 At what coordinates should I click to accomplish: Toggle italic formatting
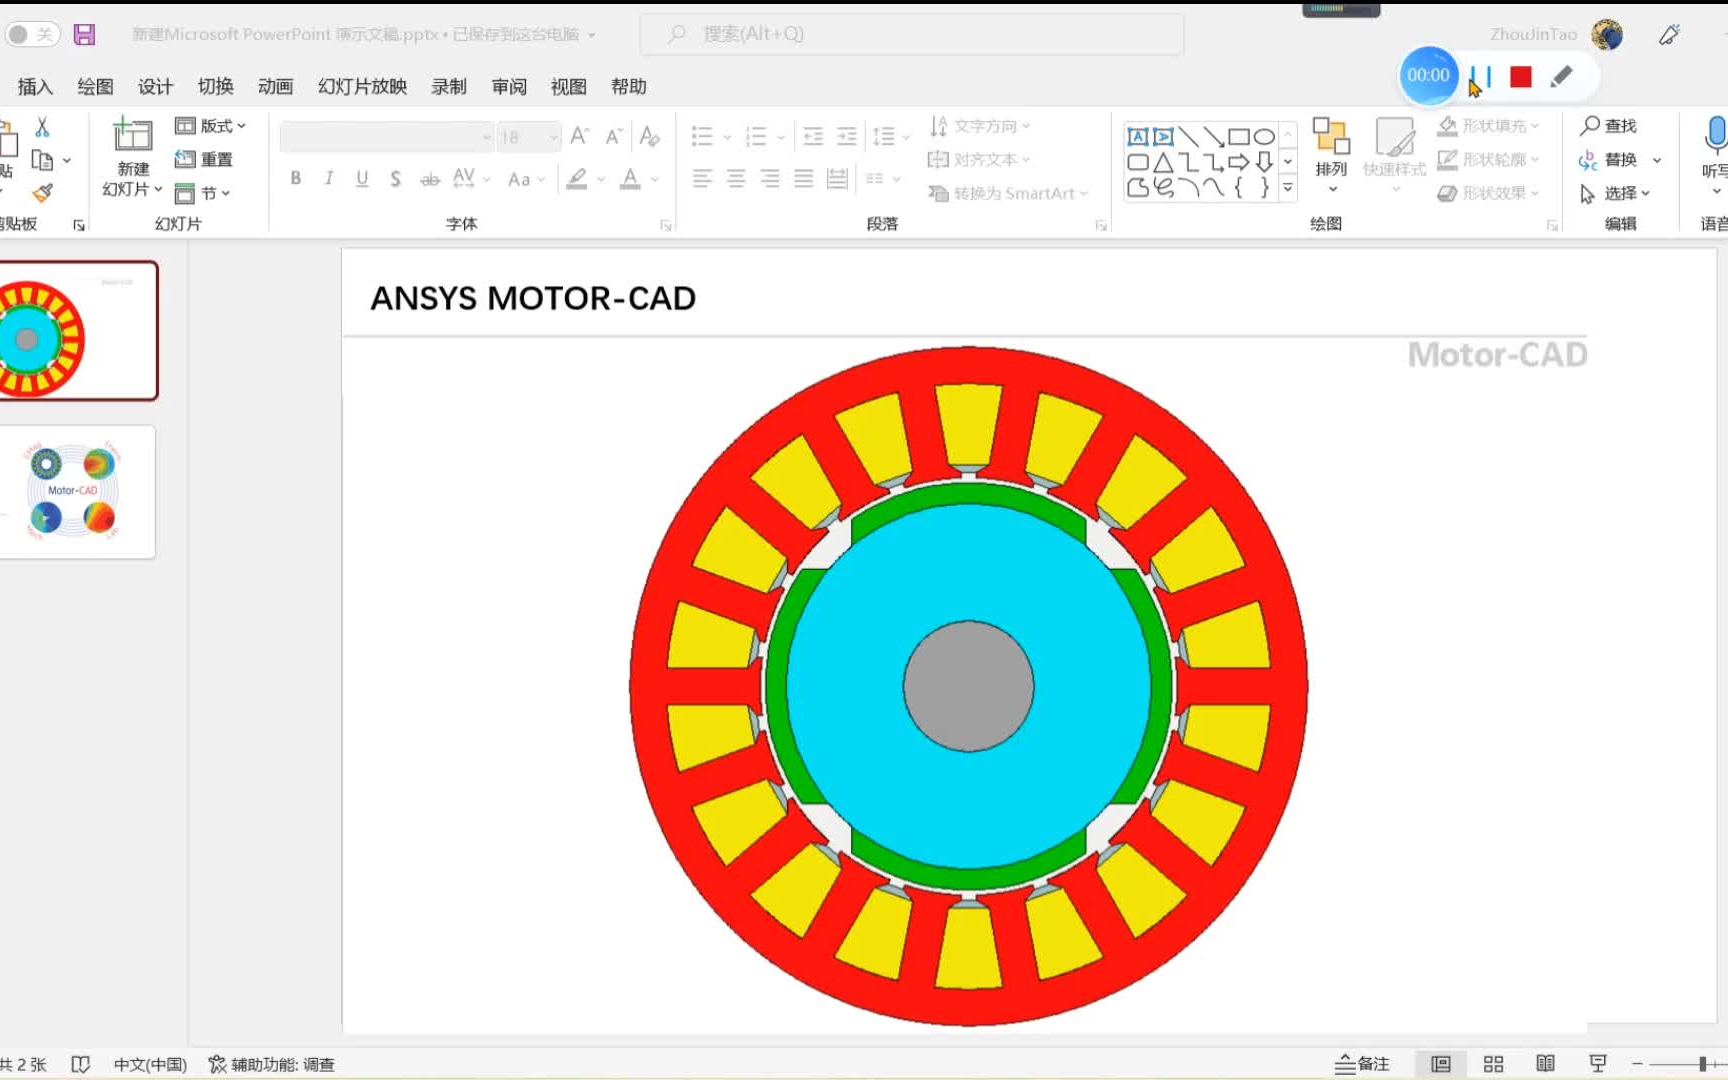[328, 178]
